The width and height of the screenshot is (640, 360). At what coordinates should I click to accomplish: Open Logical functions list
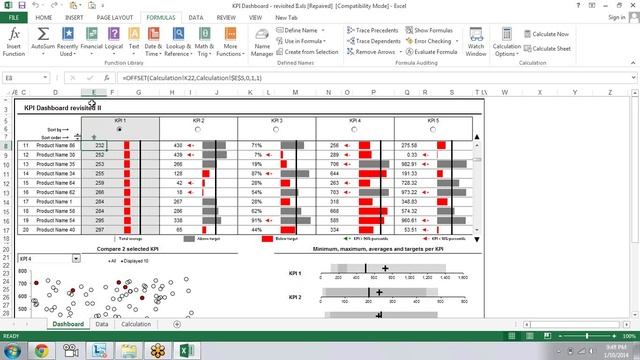[x=114, y=42]
